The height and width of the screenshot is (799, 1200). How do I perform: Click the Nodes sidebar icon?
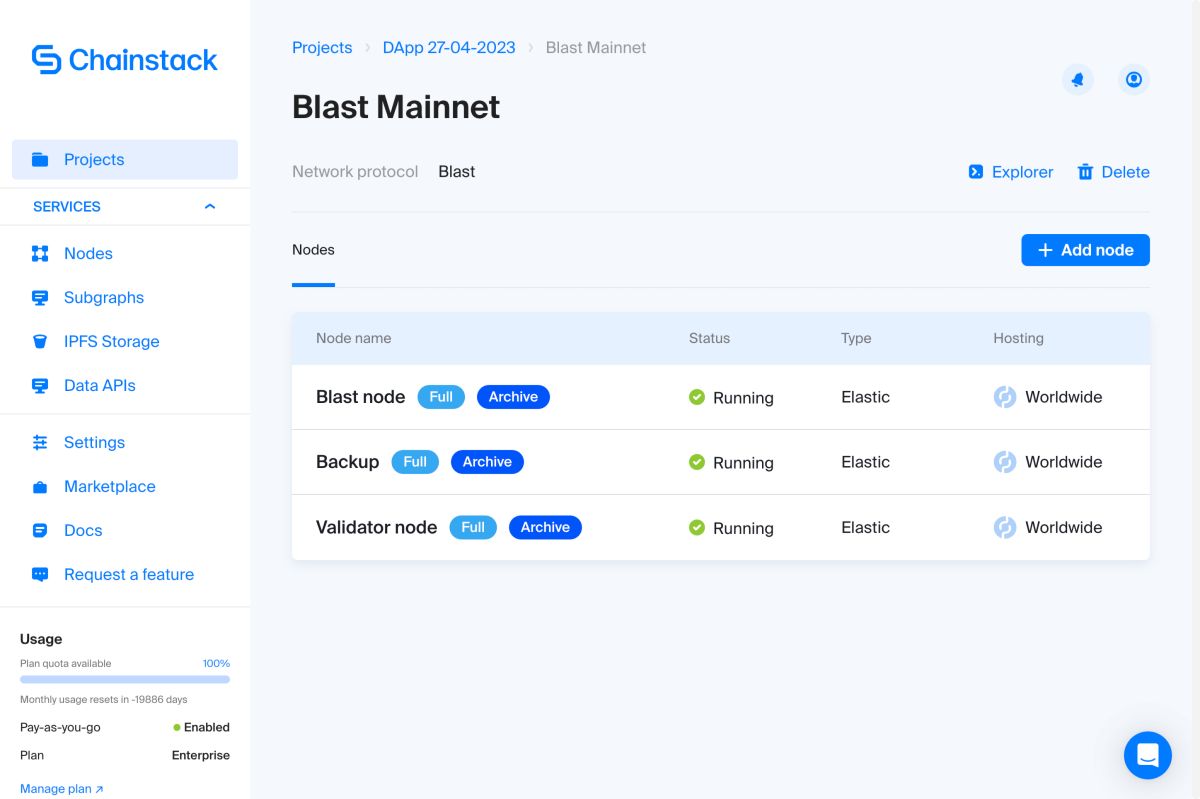click(40, 253)
